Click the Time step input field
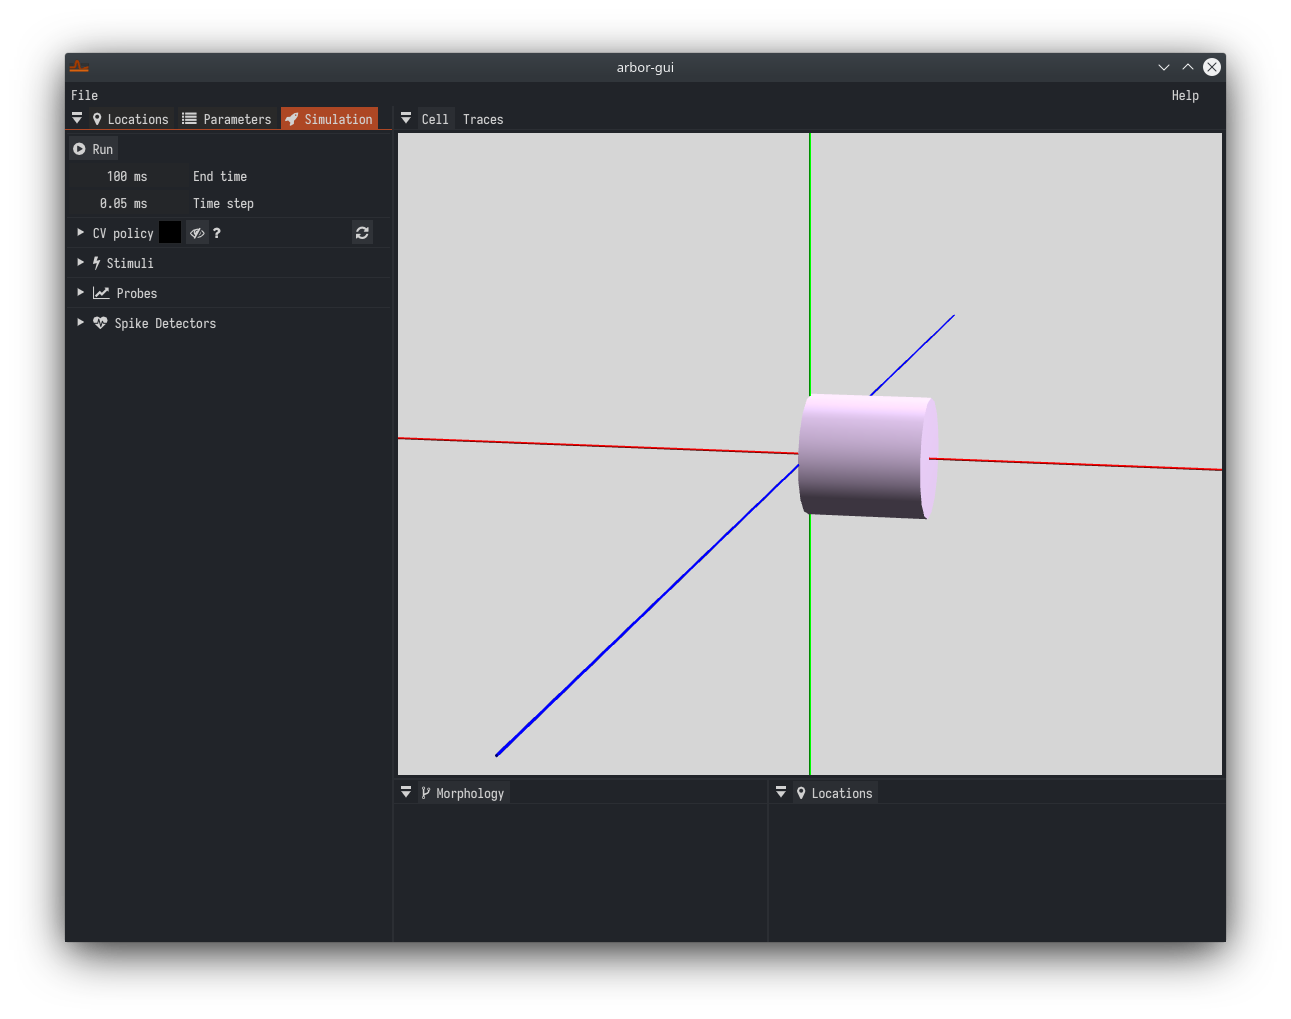The width and height of the screenshot is (1291, 1019). (x=127, y=203)
